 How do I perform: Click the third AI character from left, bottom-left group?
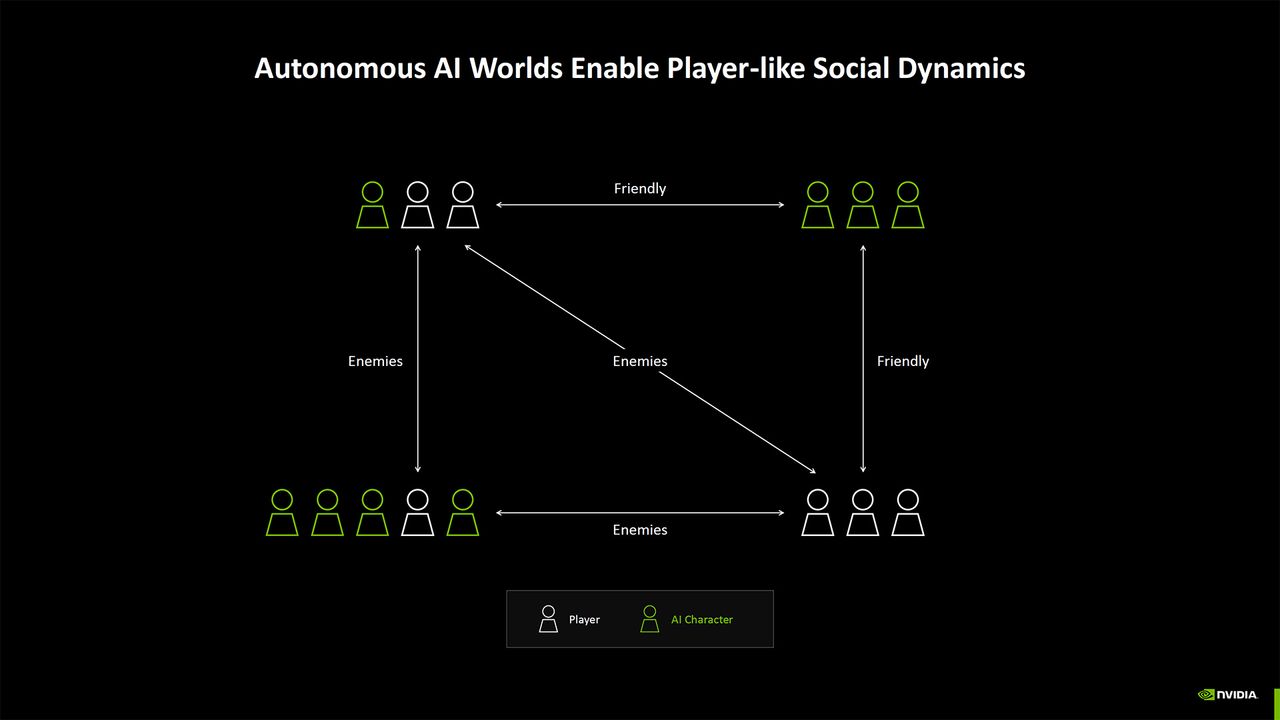373,512
